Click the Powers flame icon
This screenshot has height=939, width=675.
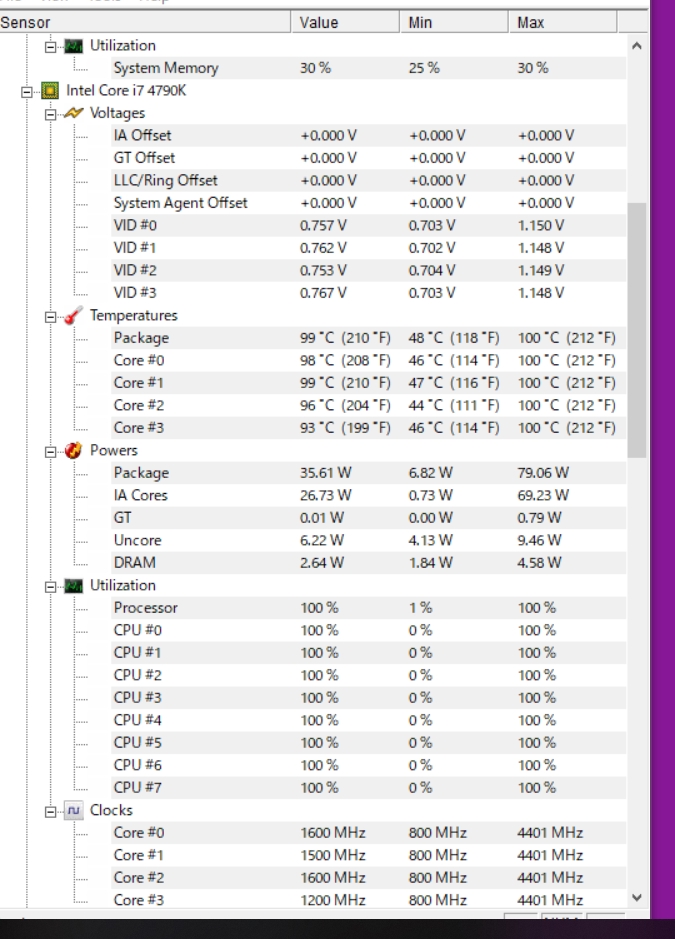pyautogui.click(x=73, y=451)
